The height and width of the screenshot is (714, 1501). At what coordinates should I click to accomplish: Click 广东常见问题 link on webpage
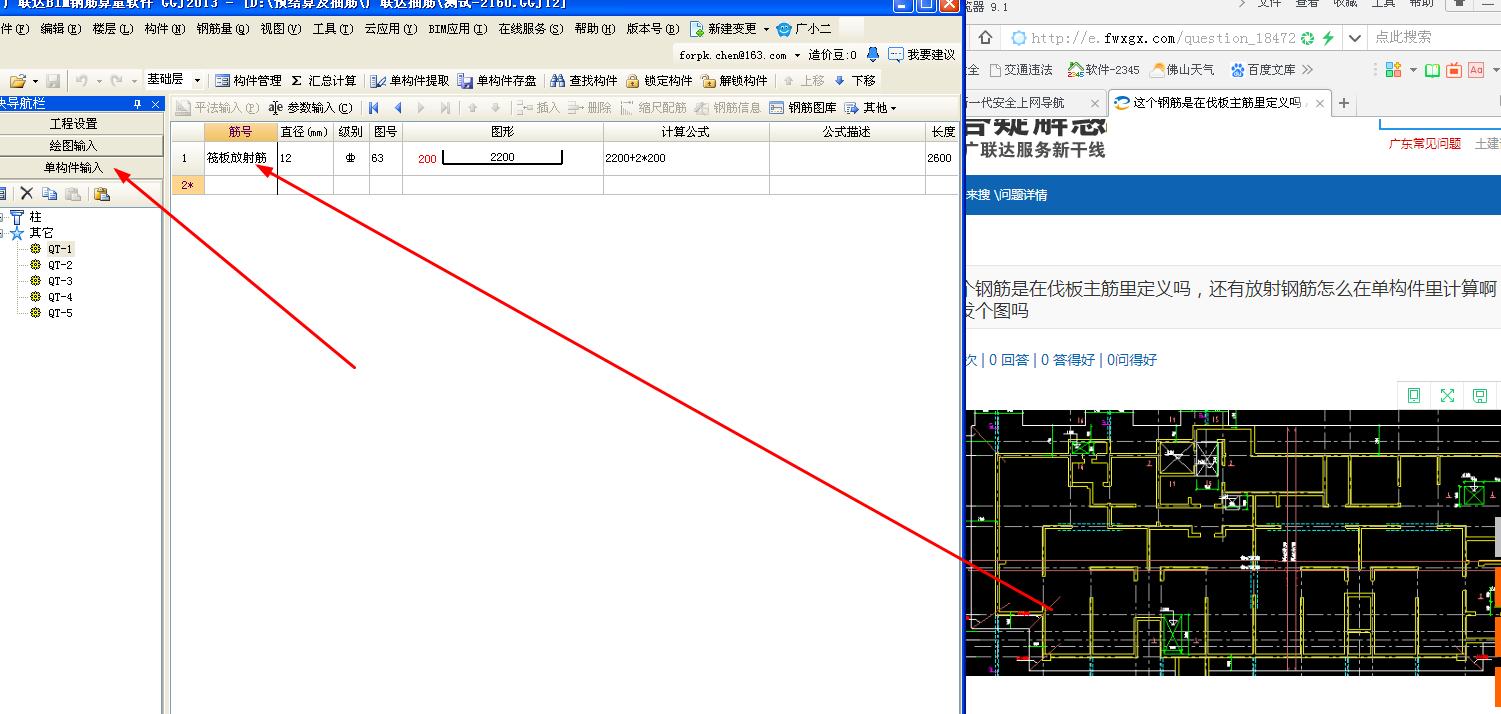coord(1425,144)
